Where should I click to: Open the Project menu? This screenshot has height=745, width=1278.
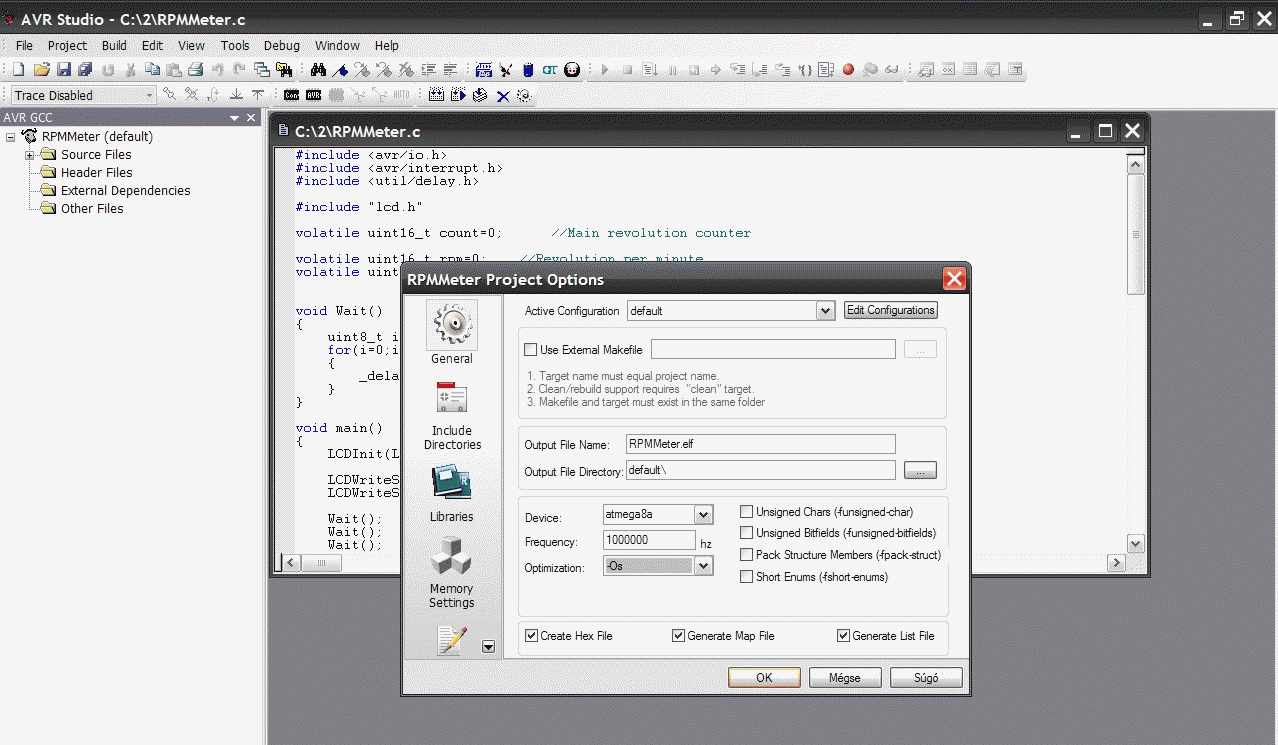pyautogui.click(x=67, y=45)
